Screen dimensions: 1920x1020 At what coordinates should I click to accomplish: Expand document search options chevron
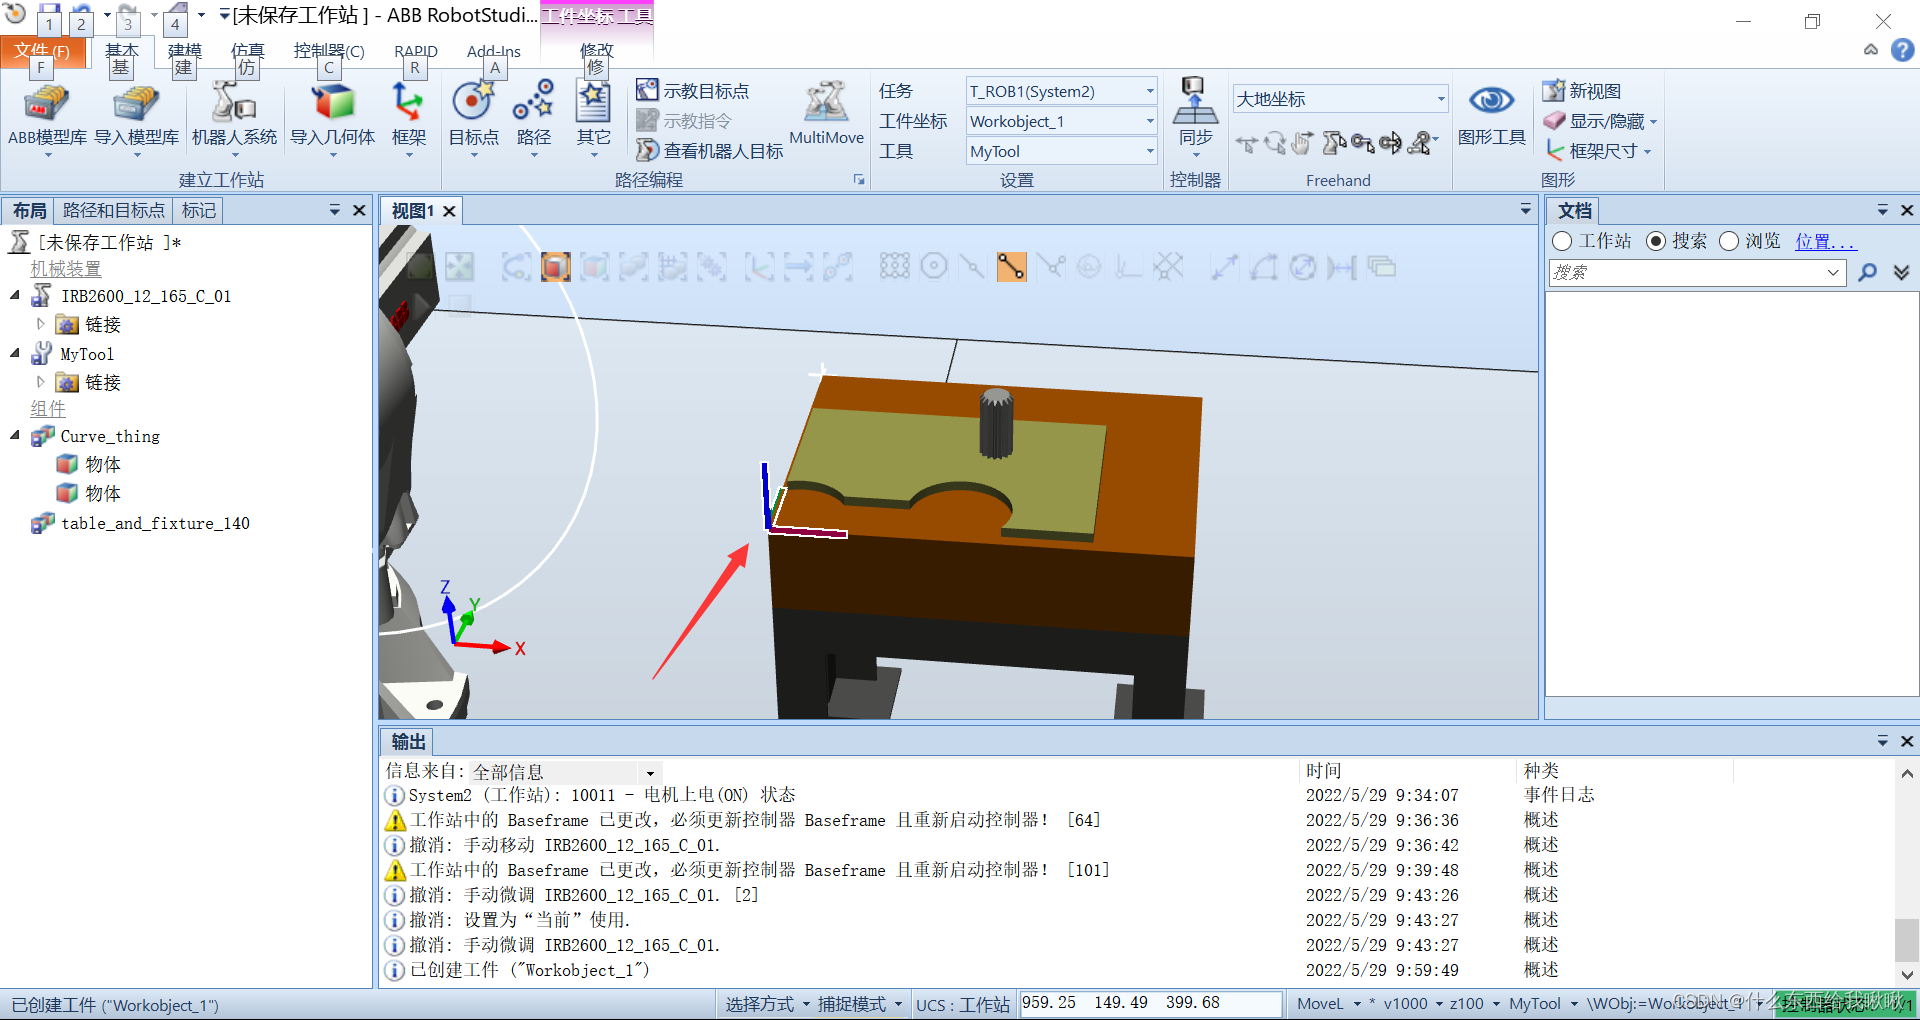1901,272
